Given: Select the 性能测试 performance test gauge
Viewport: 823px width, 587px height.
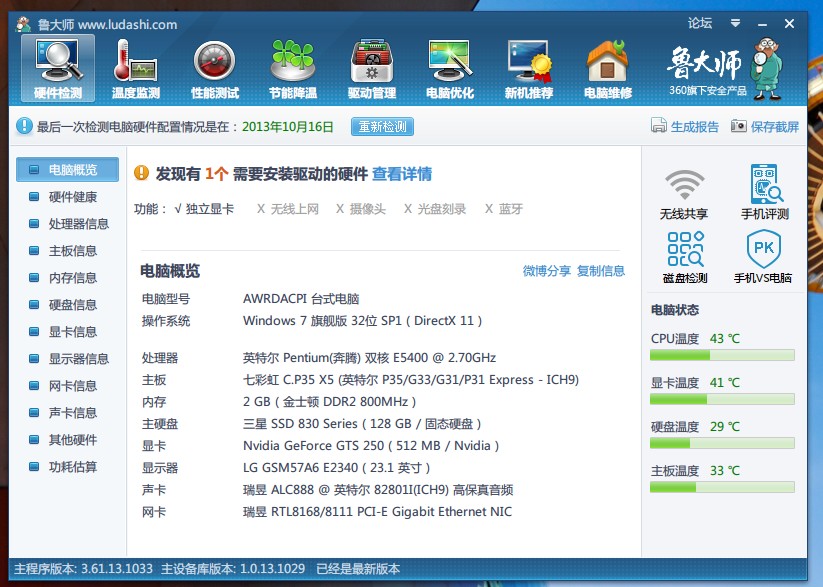Looking at the screenshot, I should (214, 67).
